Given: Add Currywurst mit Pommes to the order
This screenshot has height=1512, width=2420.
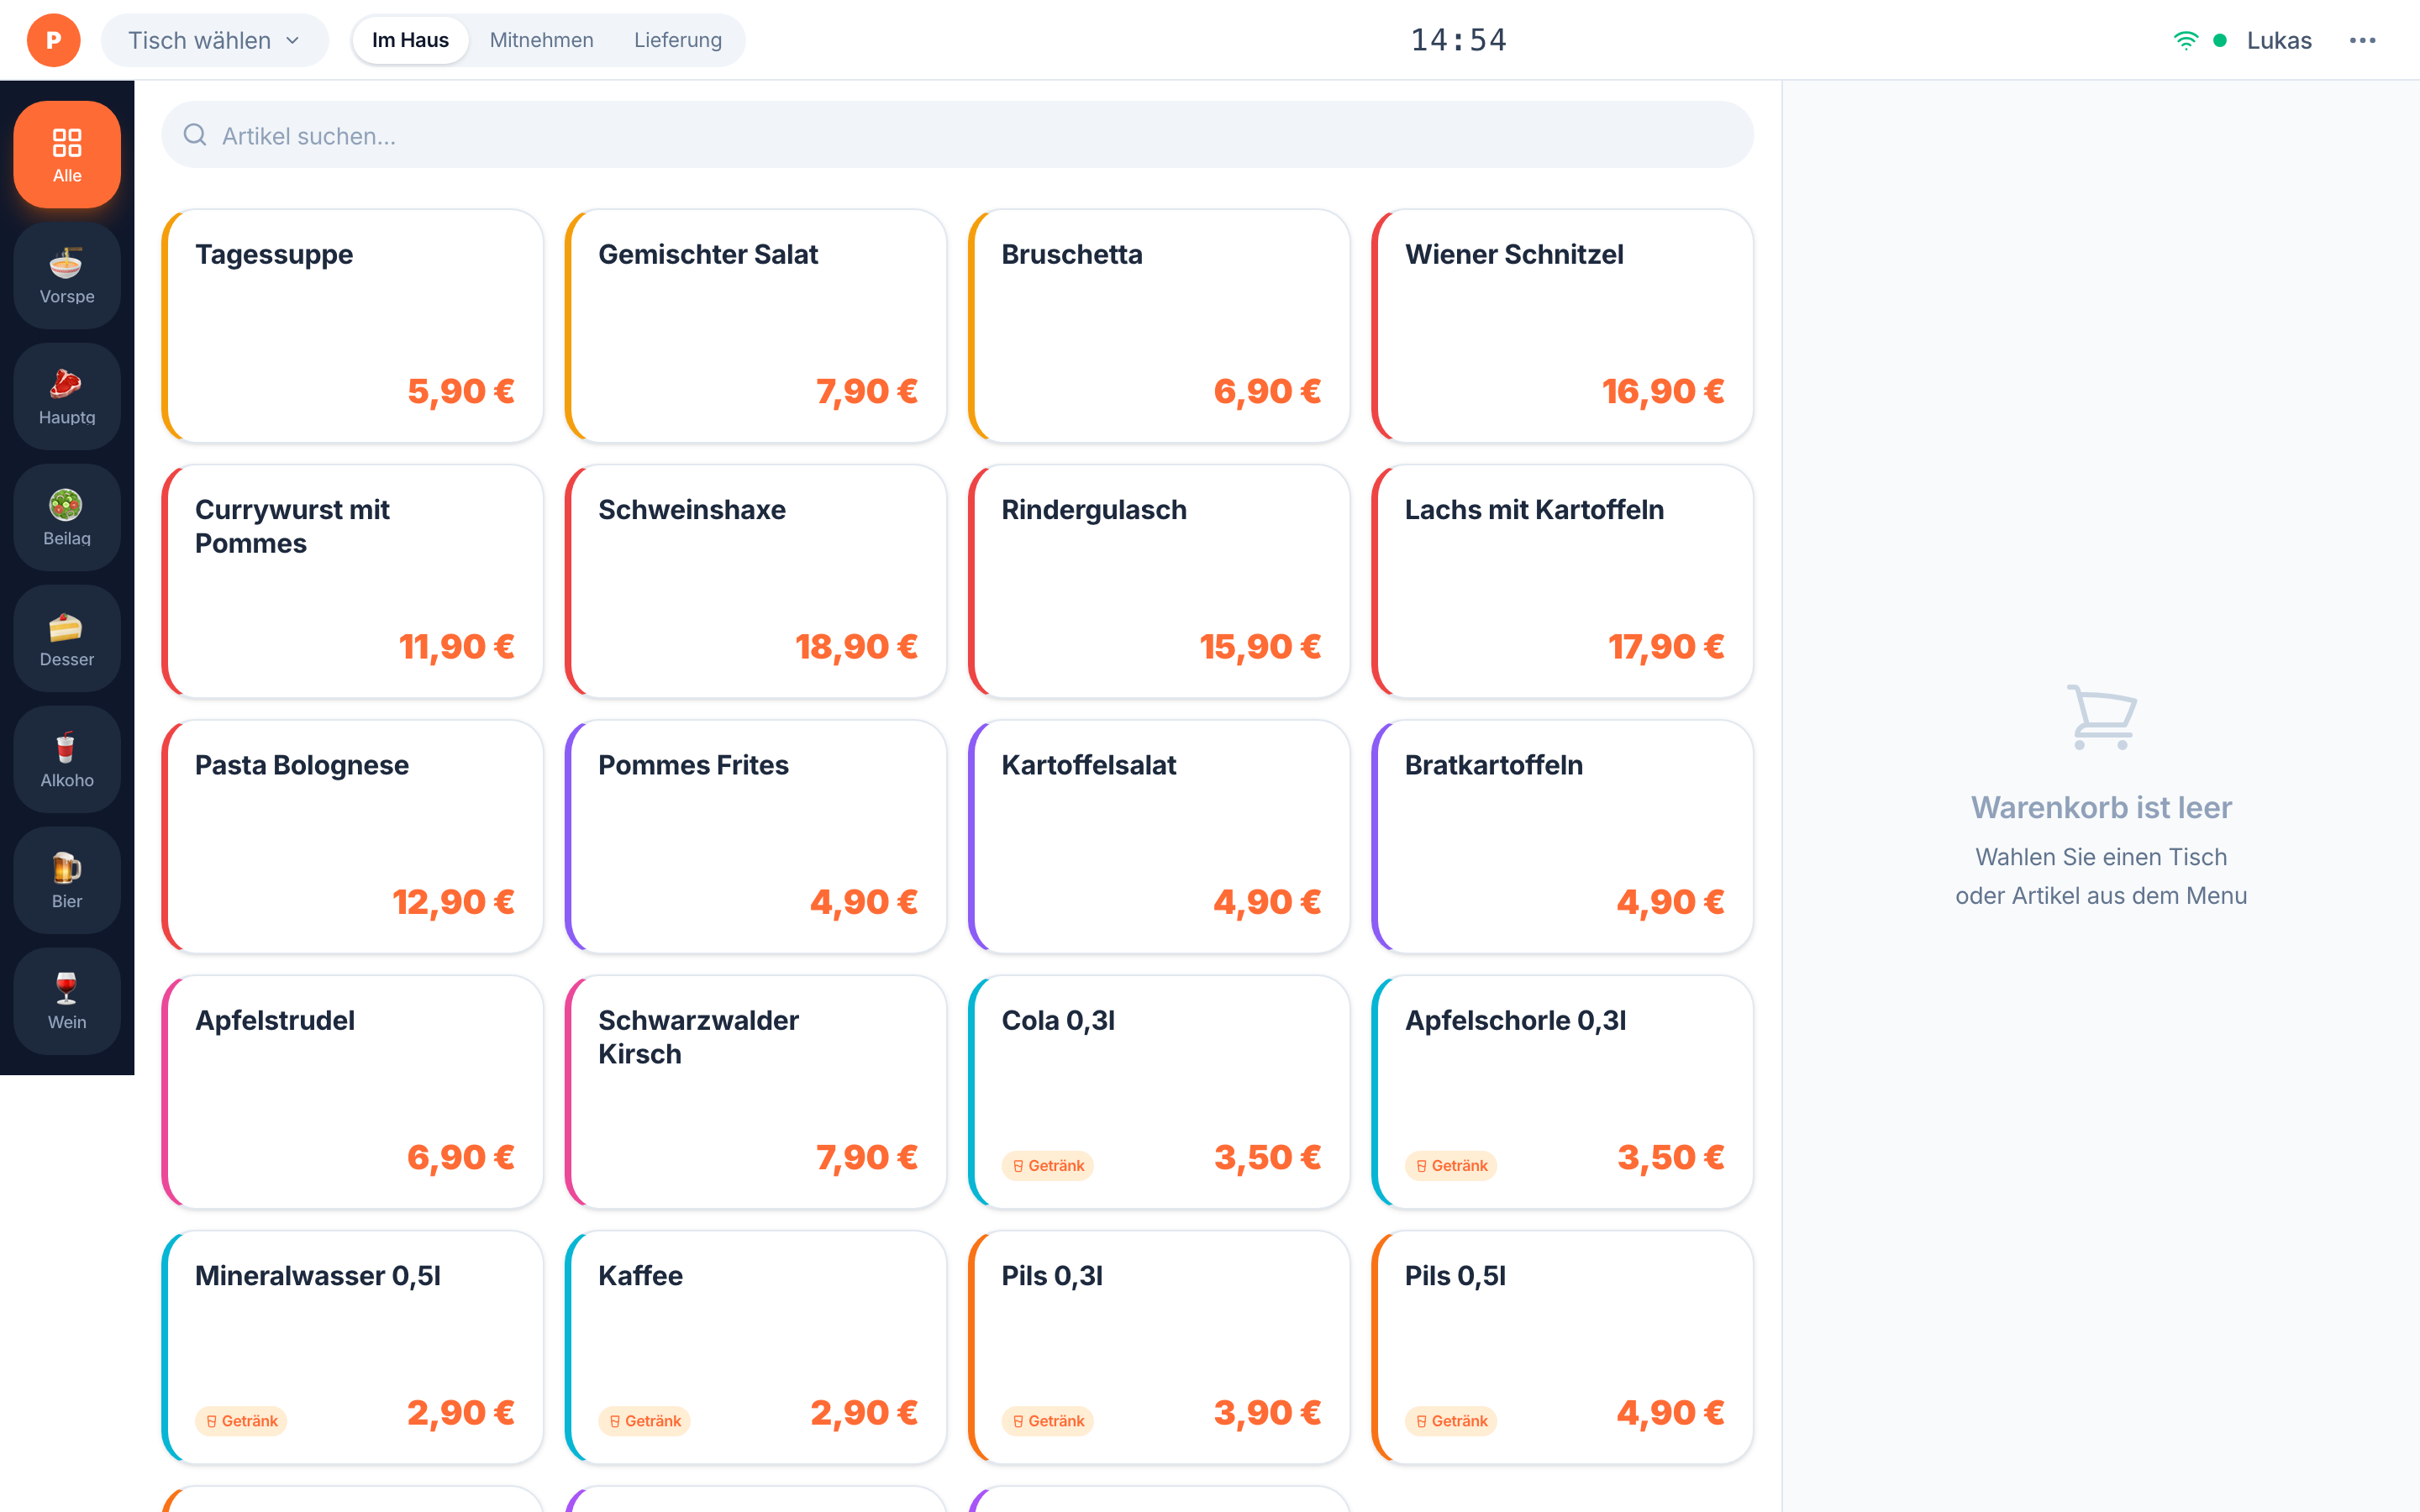Looking at the screenshot, I should pos(352,581).
